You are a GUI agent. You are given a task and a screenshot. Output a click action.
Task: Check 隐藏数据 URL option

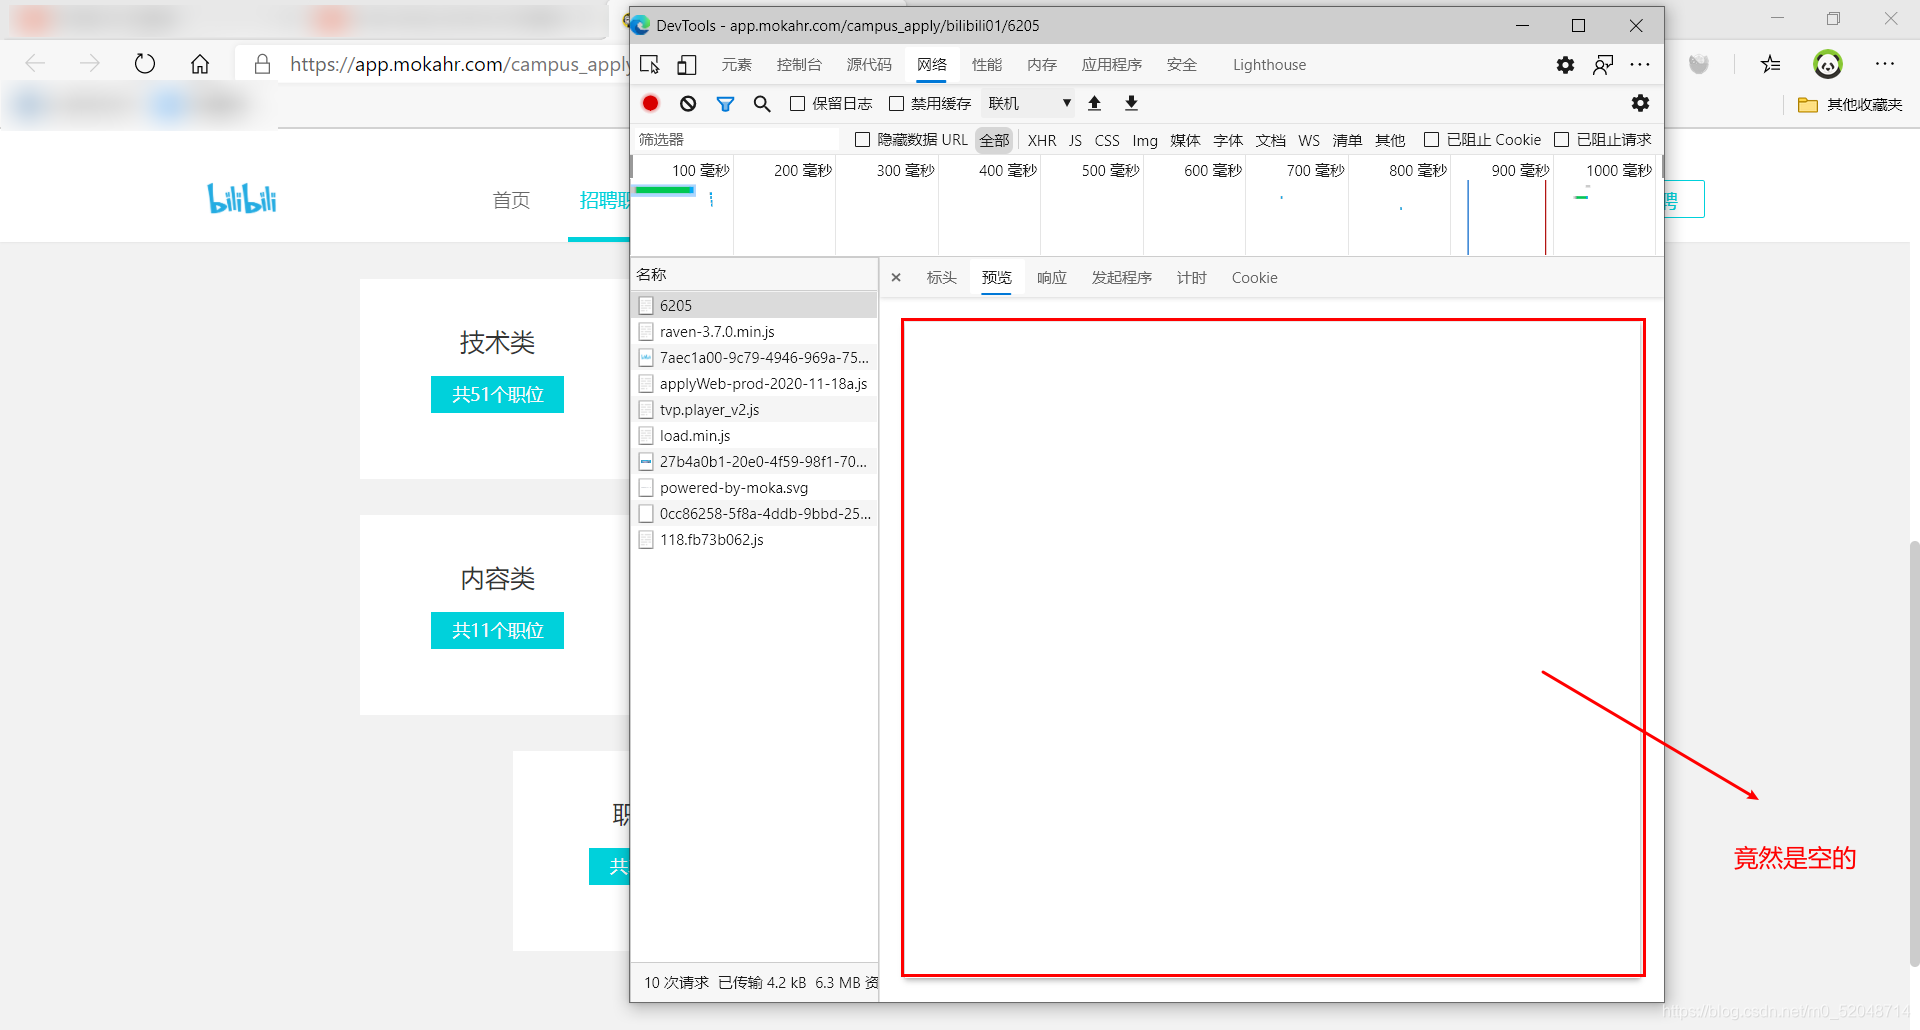pos(862,140)
